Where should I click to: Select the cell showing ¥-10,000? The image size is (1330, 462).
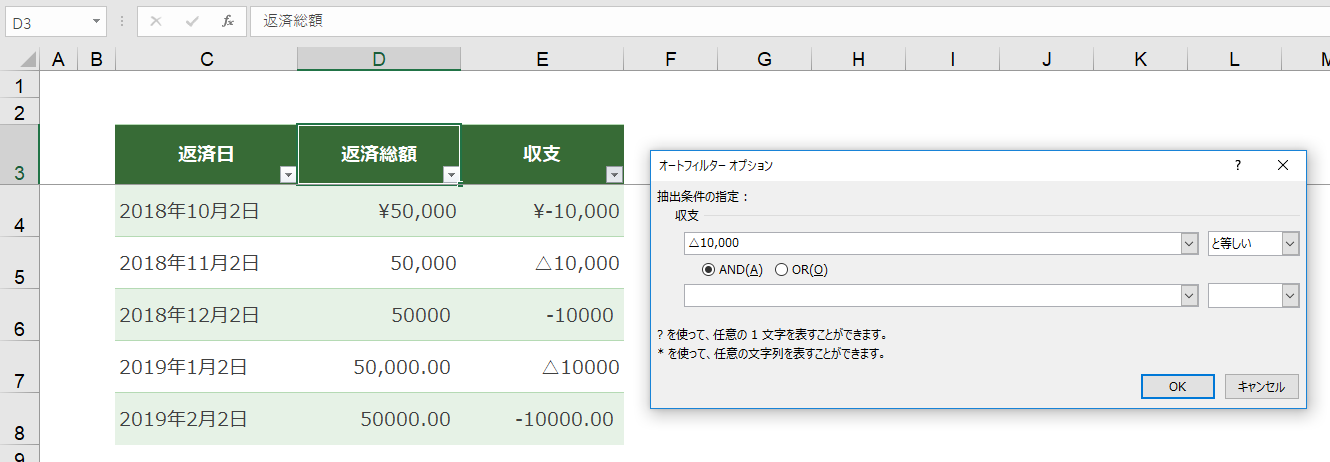pyautogui.click(x=542, y=211)
